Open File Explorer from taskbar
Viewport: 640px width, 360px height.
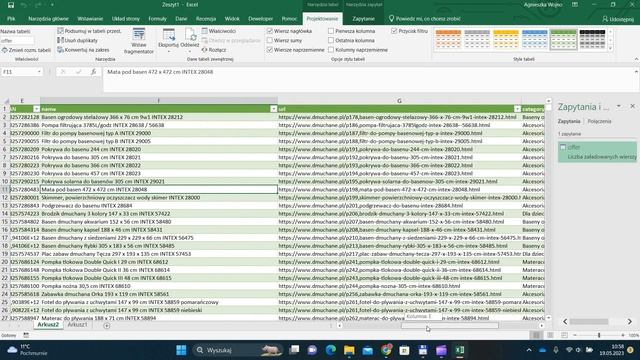coord(349,350)
